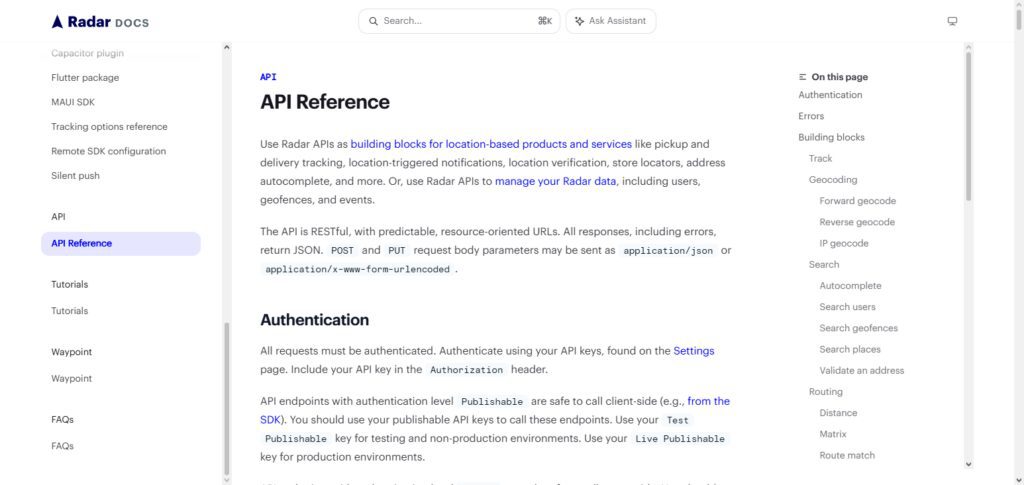Open Capacitor plugin in sidebar
1024x485 pixels.
[x=88, y=54]
